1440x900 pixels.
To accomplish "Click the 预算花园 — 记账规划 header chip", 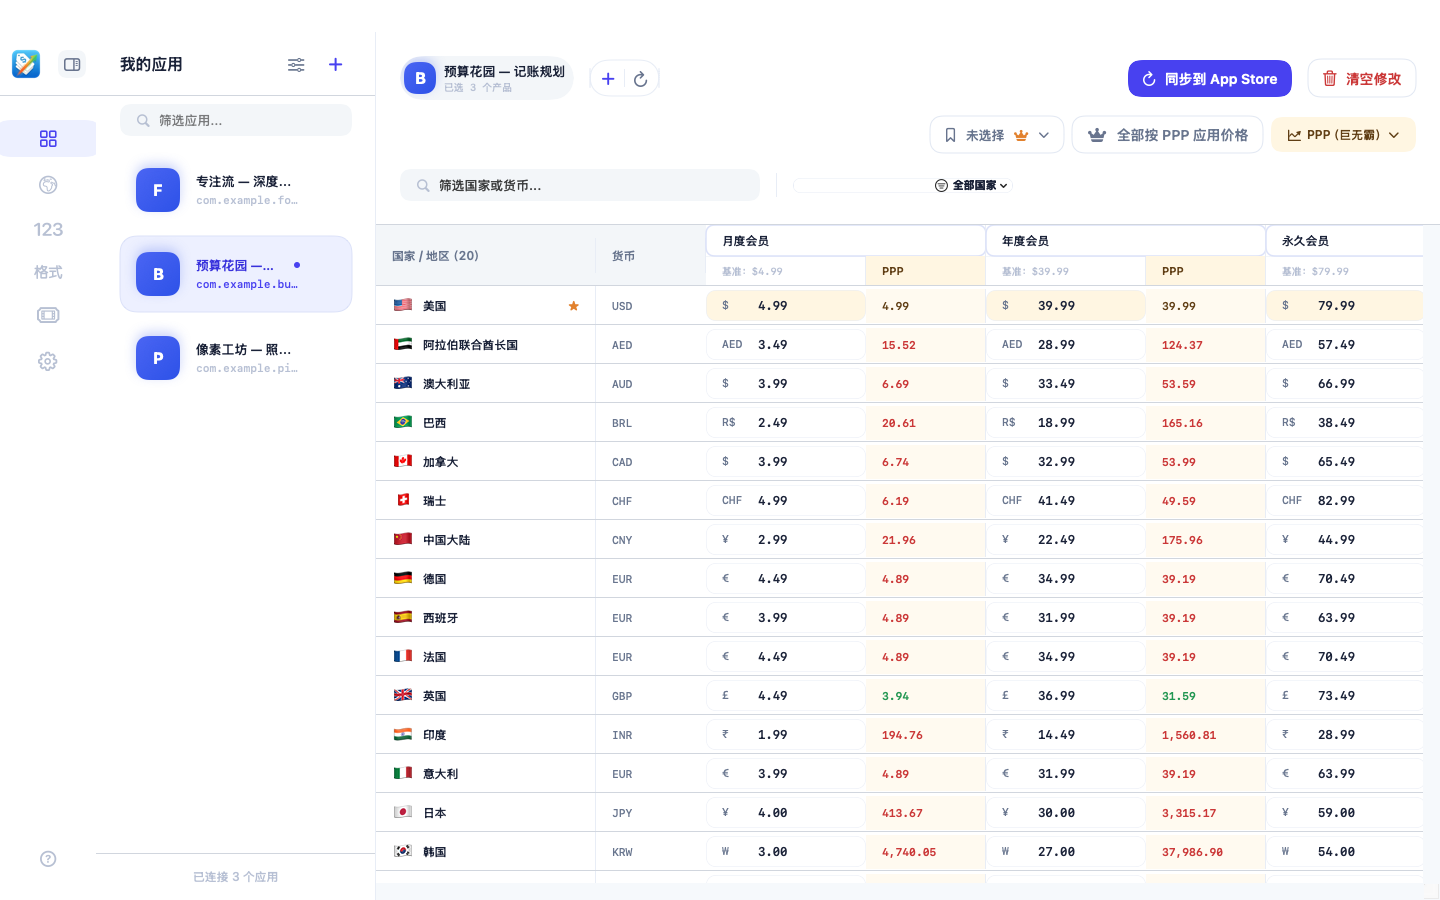I will tap(486, 78).
